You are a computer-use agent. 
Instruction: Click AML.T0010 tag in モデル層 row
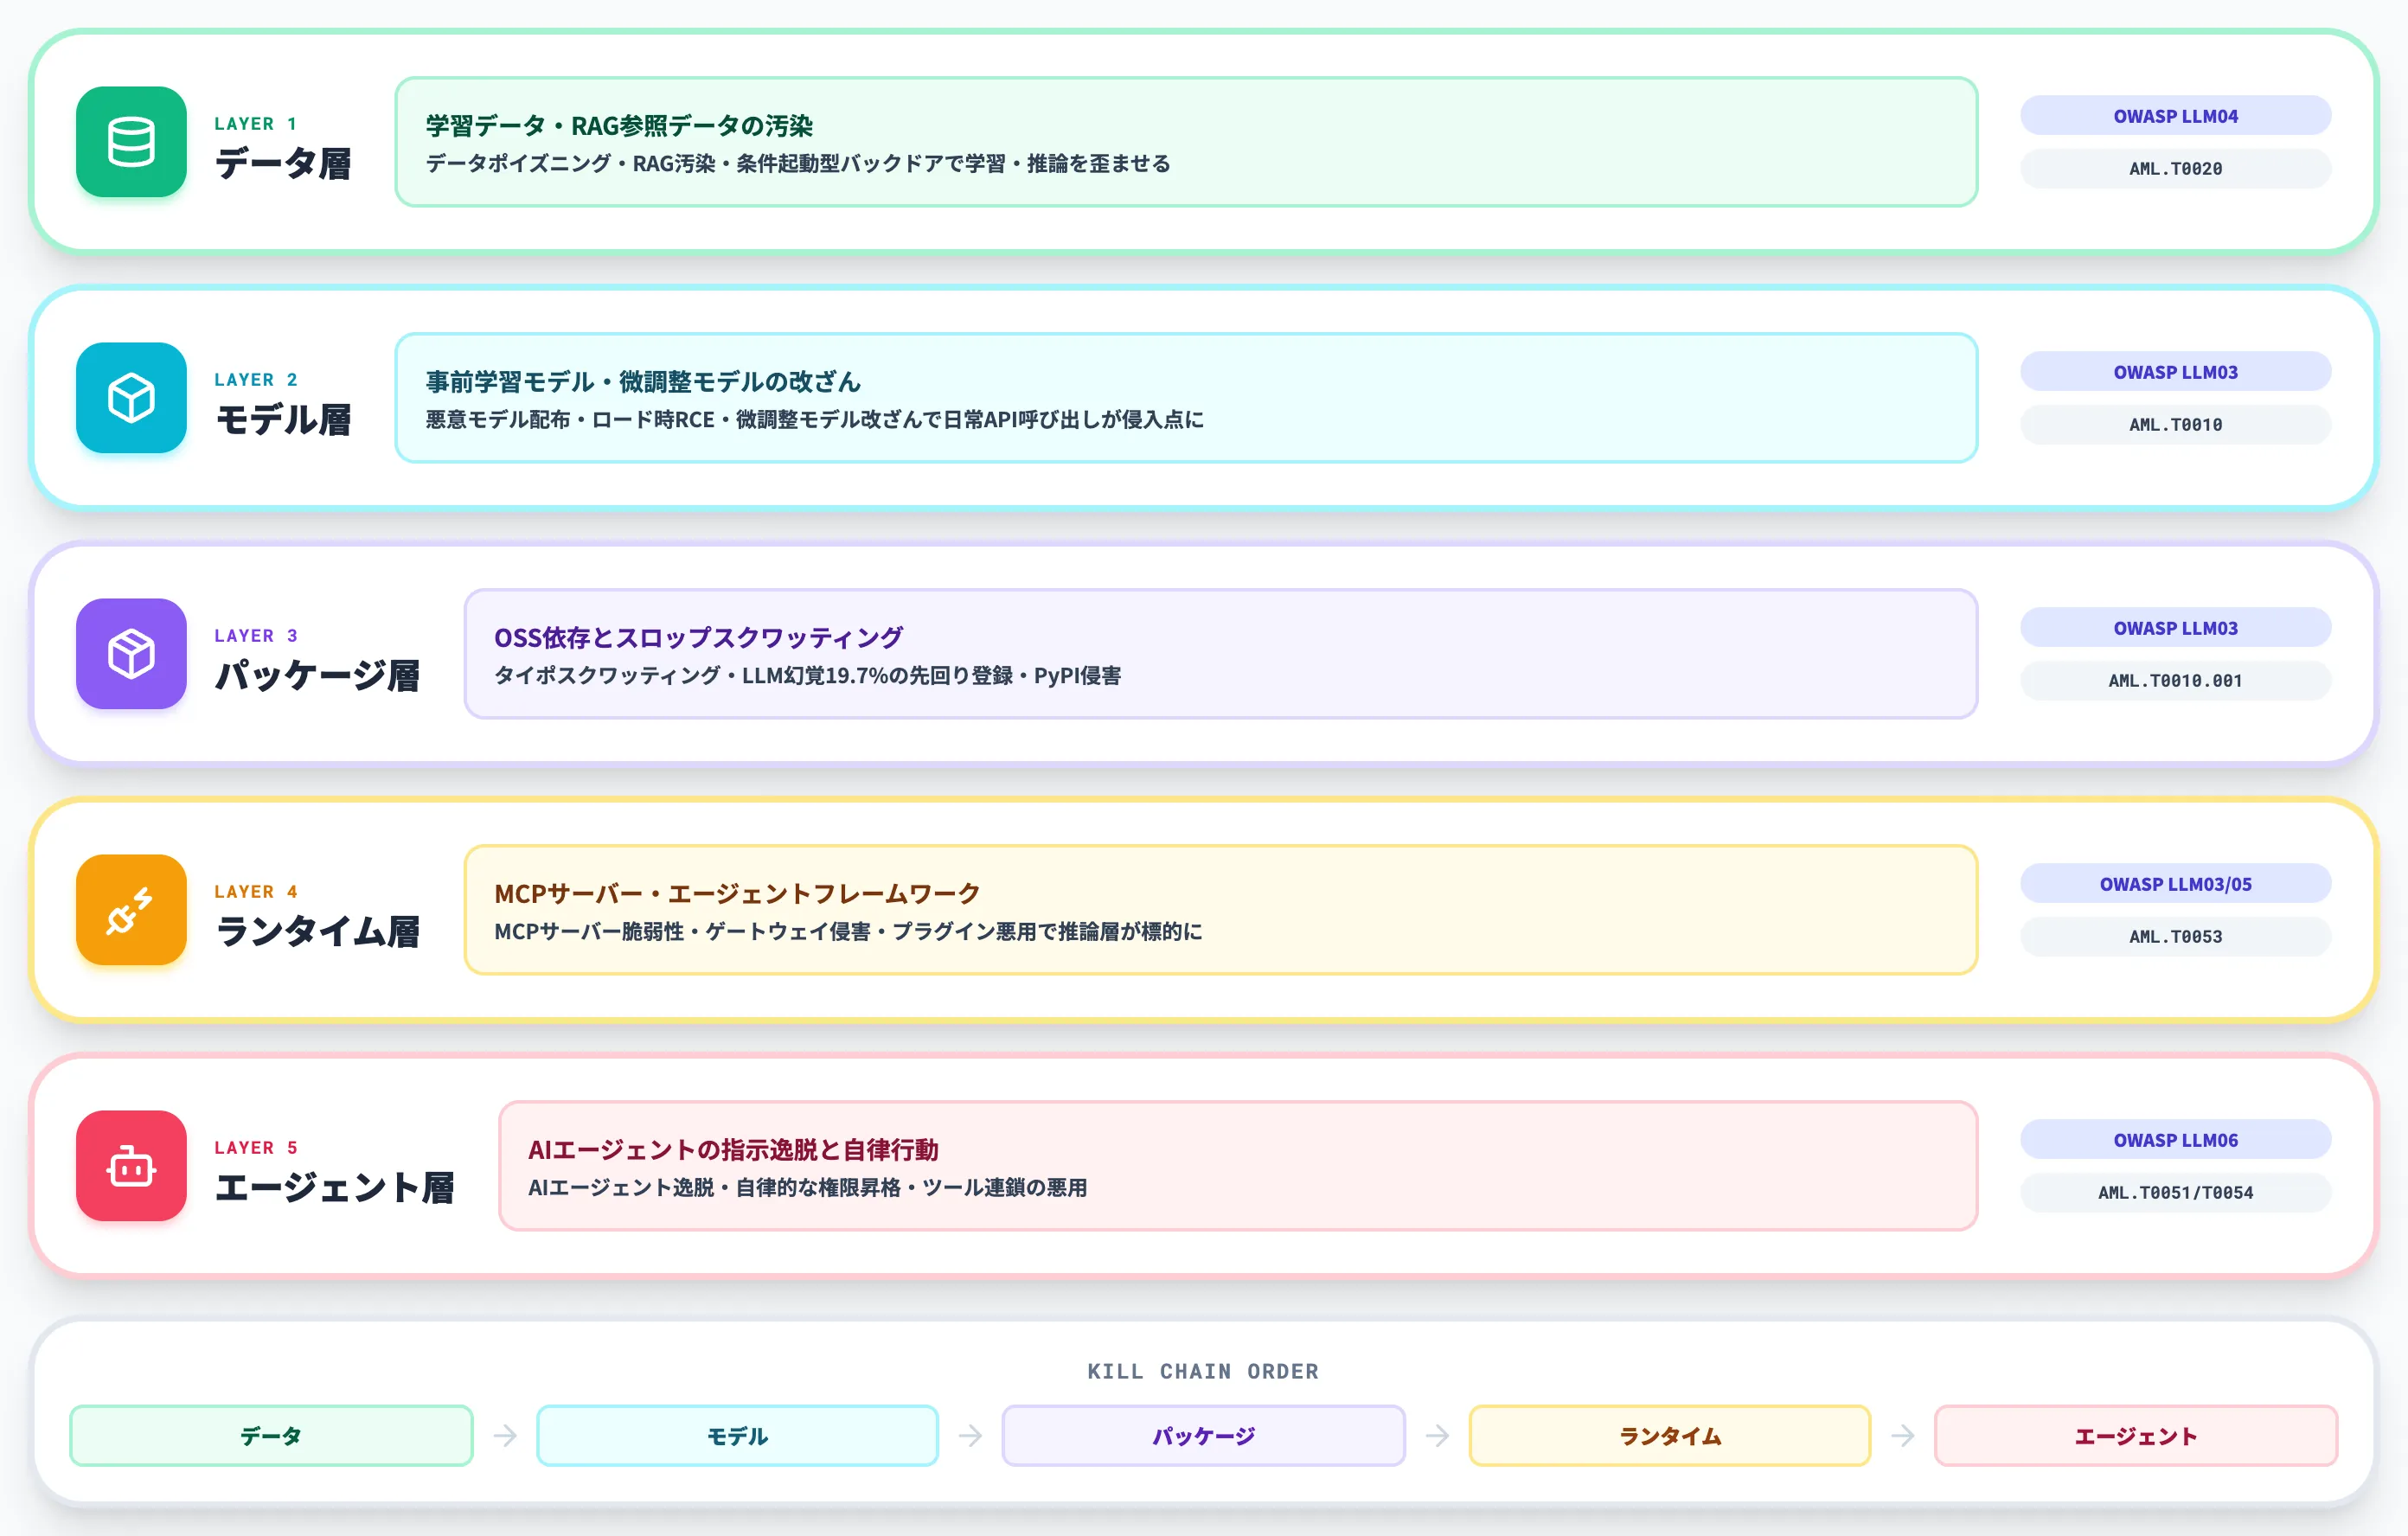click(2175, 425)
